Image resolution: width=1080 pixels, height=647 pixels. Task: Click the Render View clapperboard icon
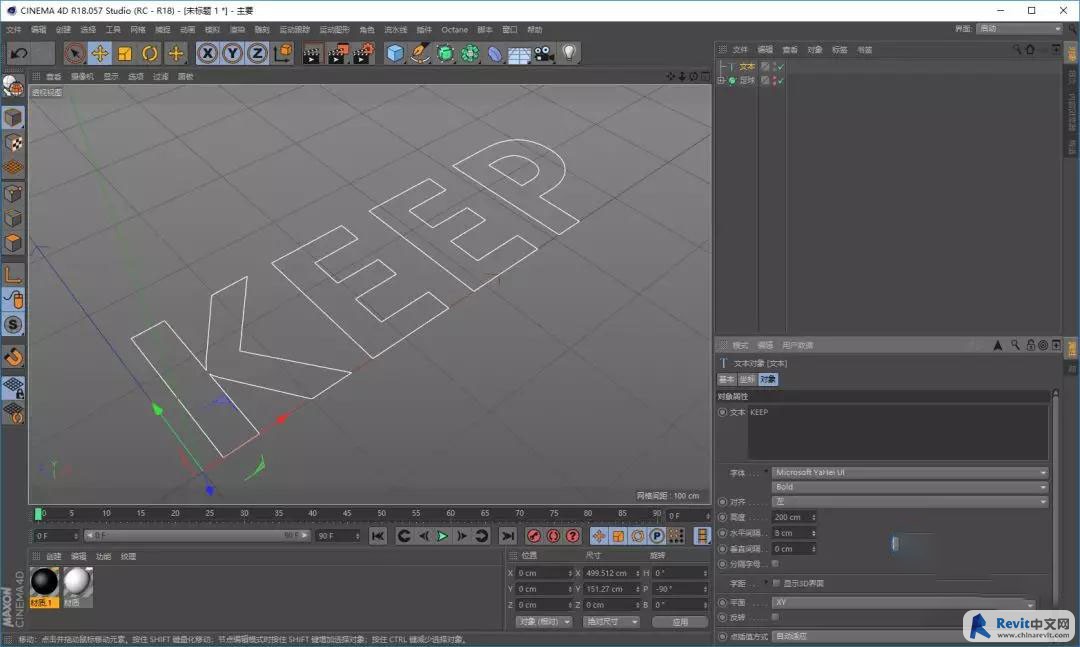tap(312, 53)
